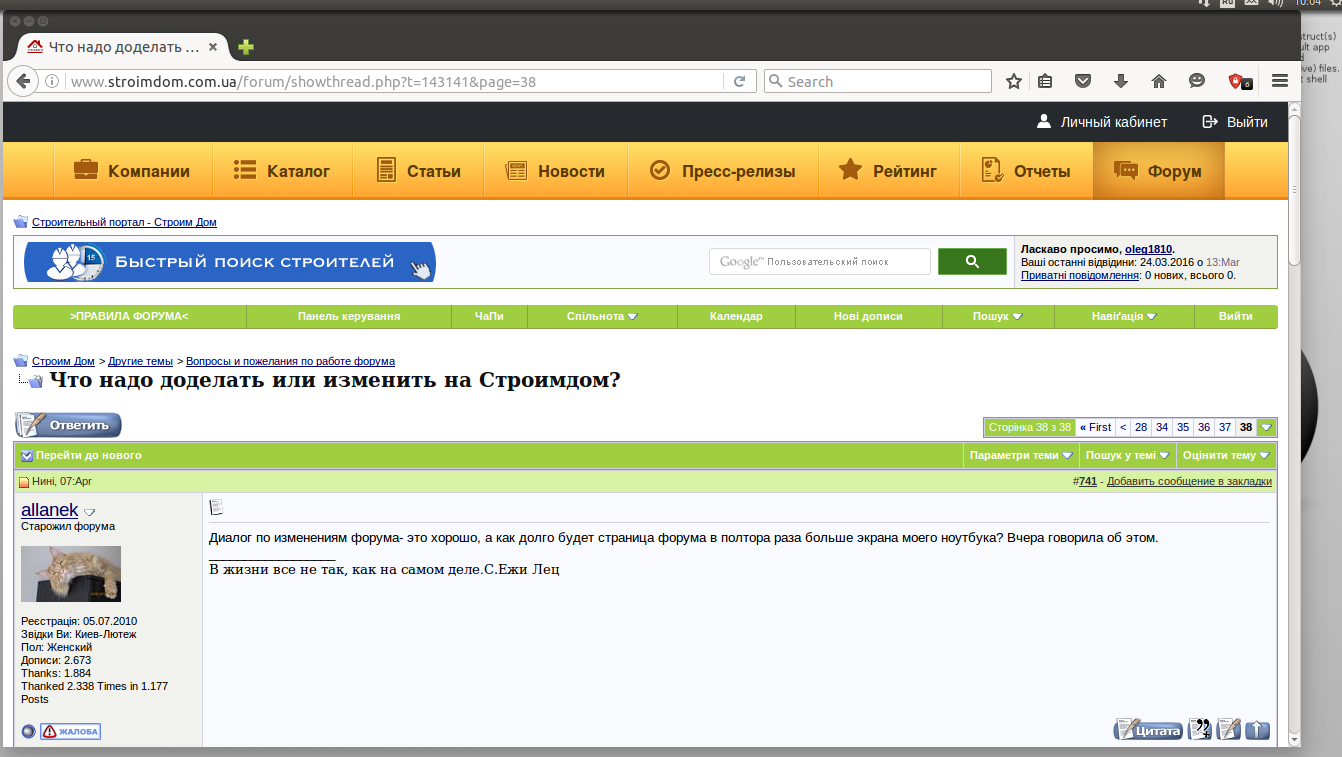Click the post document icon above message

click(x=216, y=507)
